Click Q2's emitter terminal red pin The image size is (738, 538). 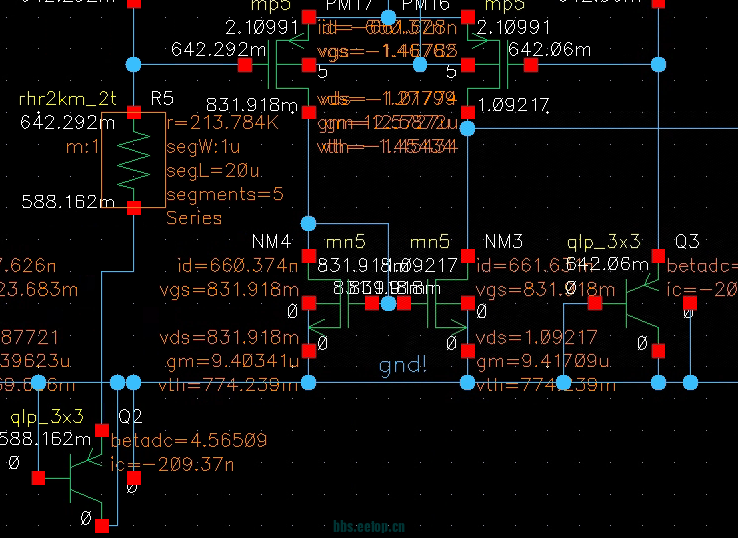pyautogui.click(x=102, y=430)
